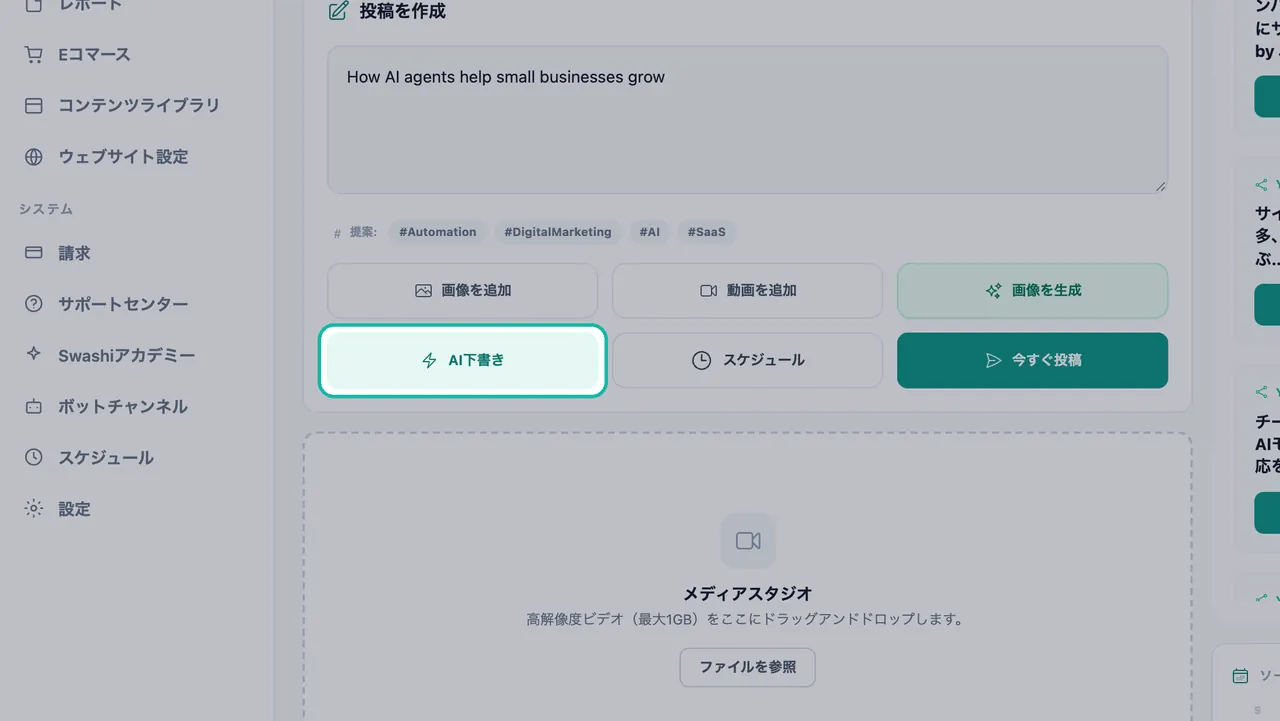Click the スケジュール button in the post composer
Viewport: 1280px width, 721px height.
[747, 360]
